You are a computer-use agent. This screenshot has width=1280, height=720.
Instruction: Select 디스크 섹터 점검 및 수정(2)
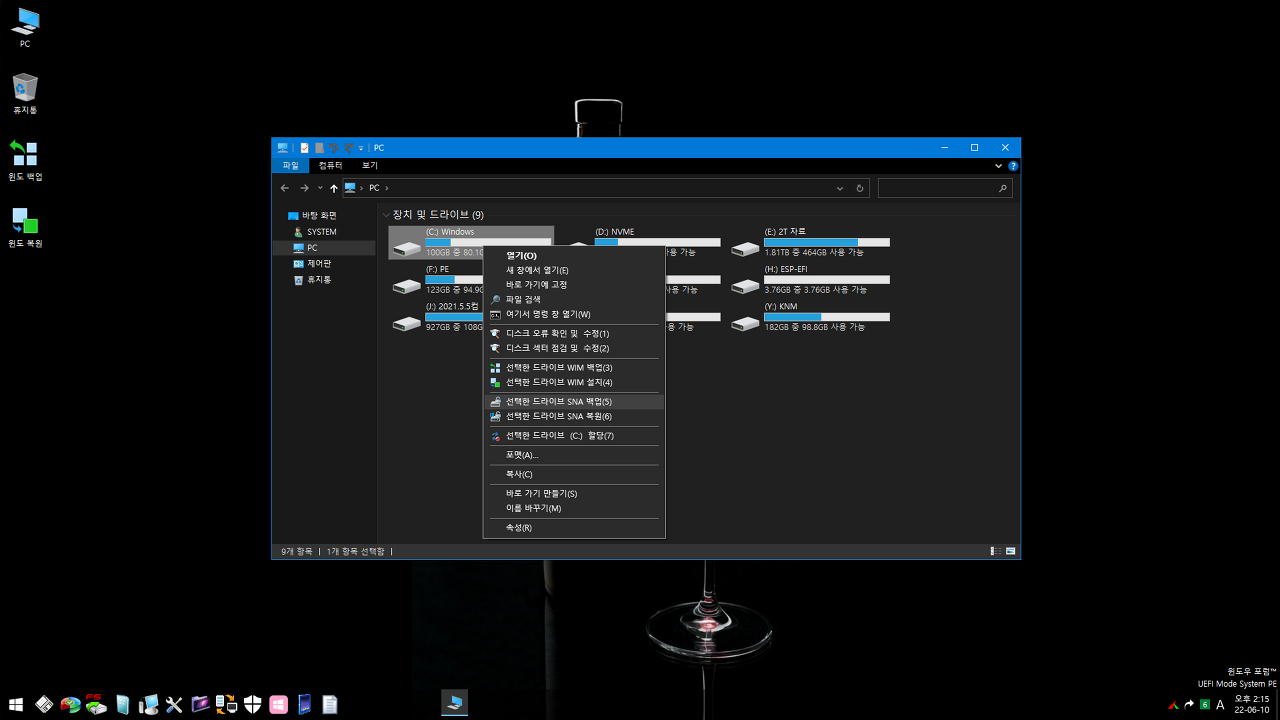point(574,348)
